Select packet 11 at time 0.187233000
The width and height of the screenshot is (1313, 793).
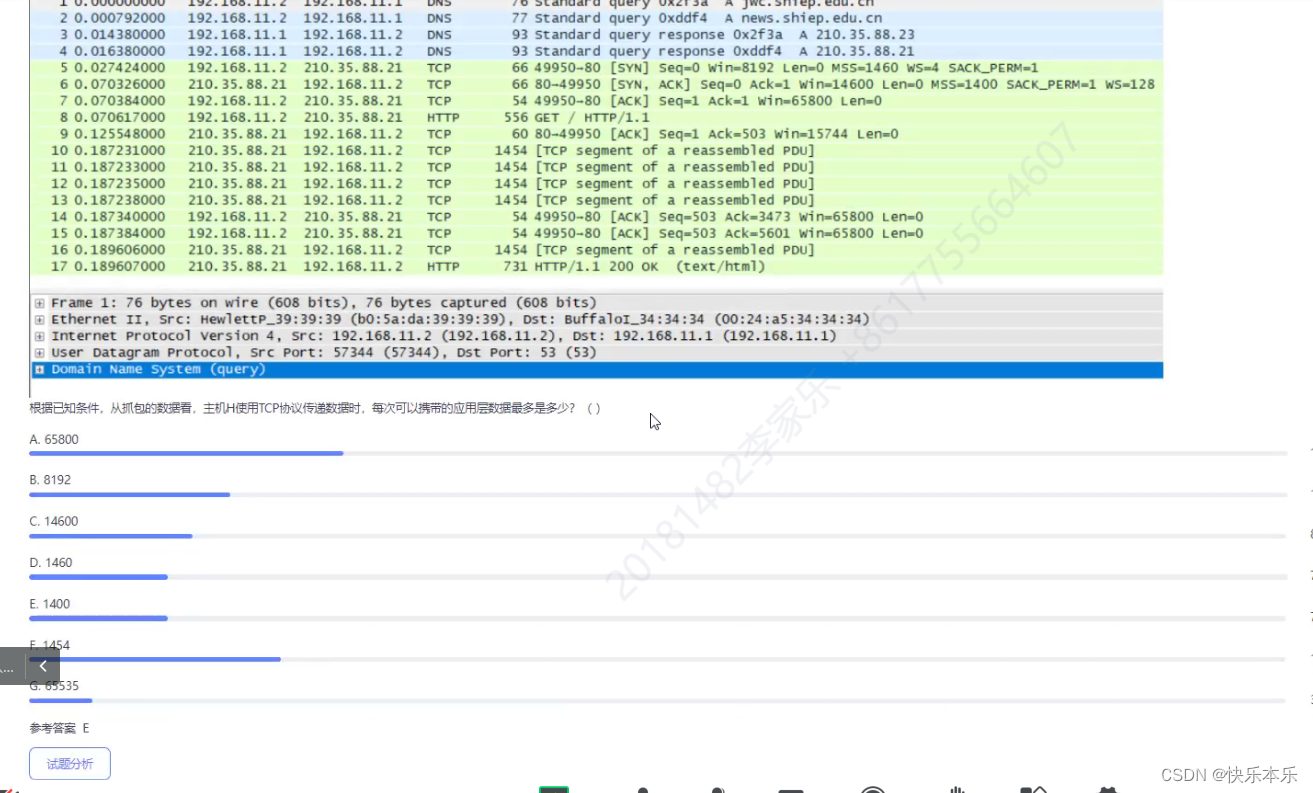[x=596, y=167]
